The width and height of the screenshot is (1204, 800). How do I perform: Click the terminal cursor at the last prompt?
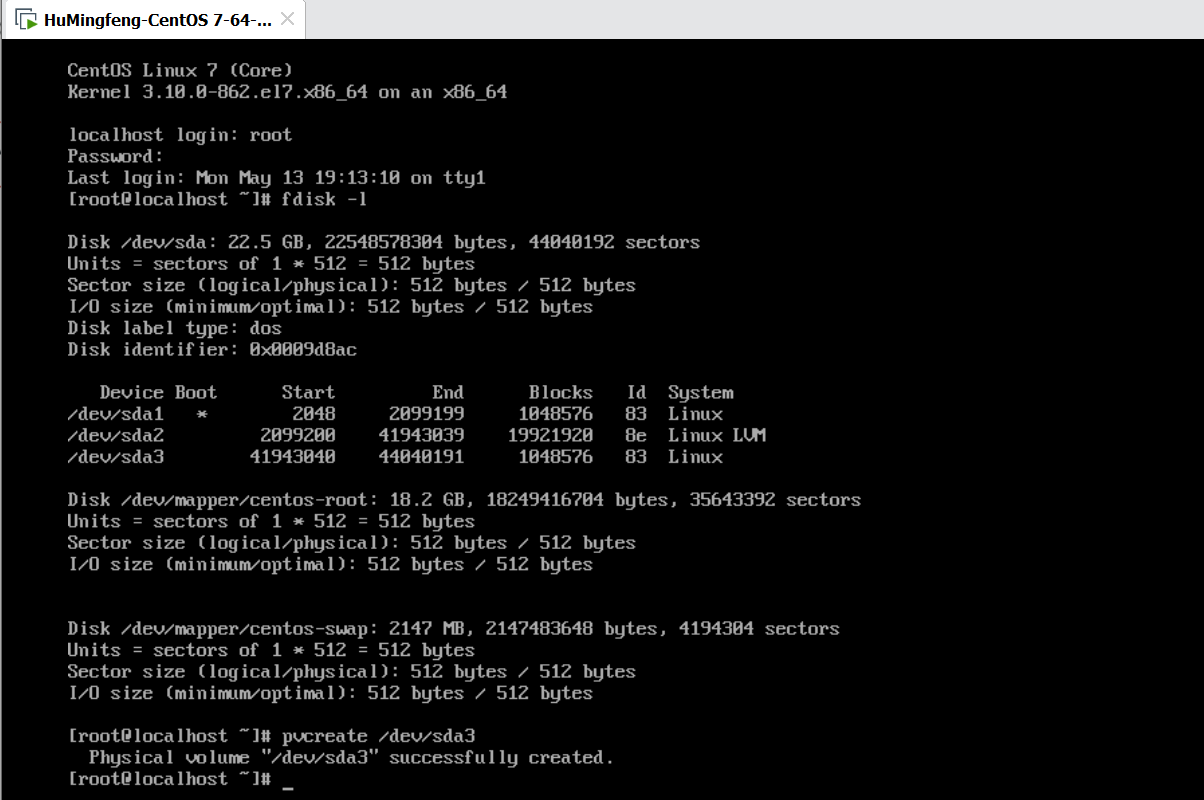pyautogui.click(x=288, y=786)
